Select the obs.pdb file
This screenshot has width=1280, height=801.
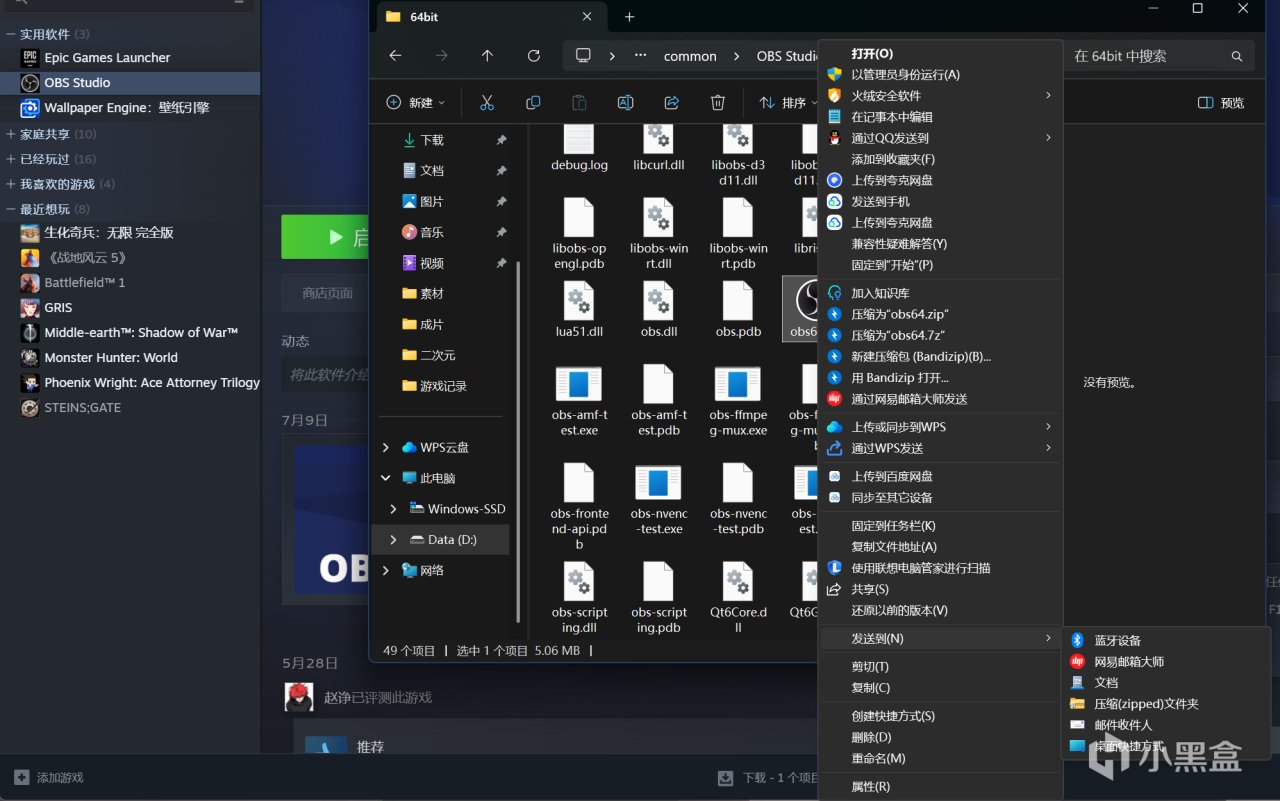pyautogui.click(x=738, y=310)
